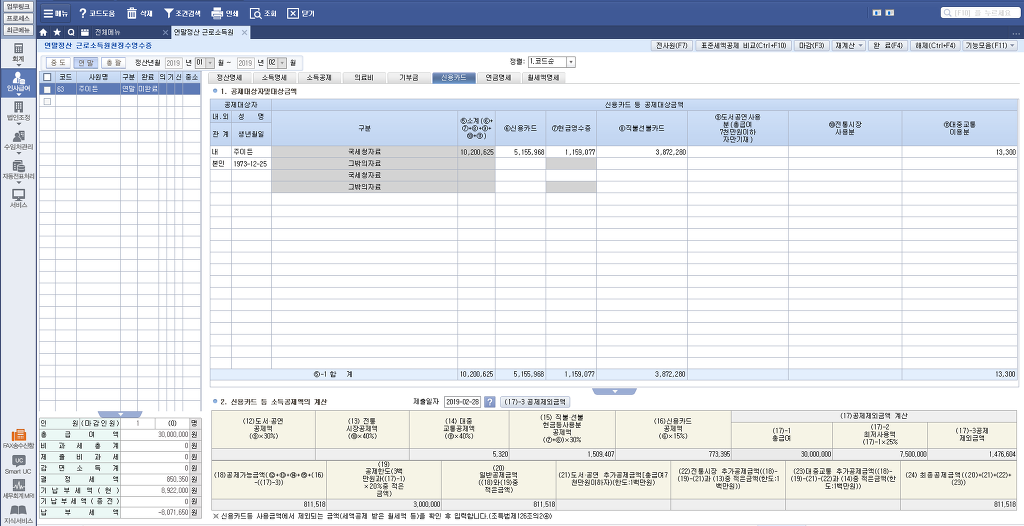Click the 조회 lookup icon
Image resolution: width=1024 pixels, height=526 pixels.
tap(263, 13)
